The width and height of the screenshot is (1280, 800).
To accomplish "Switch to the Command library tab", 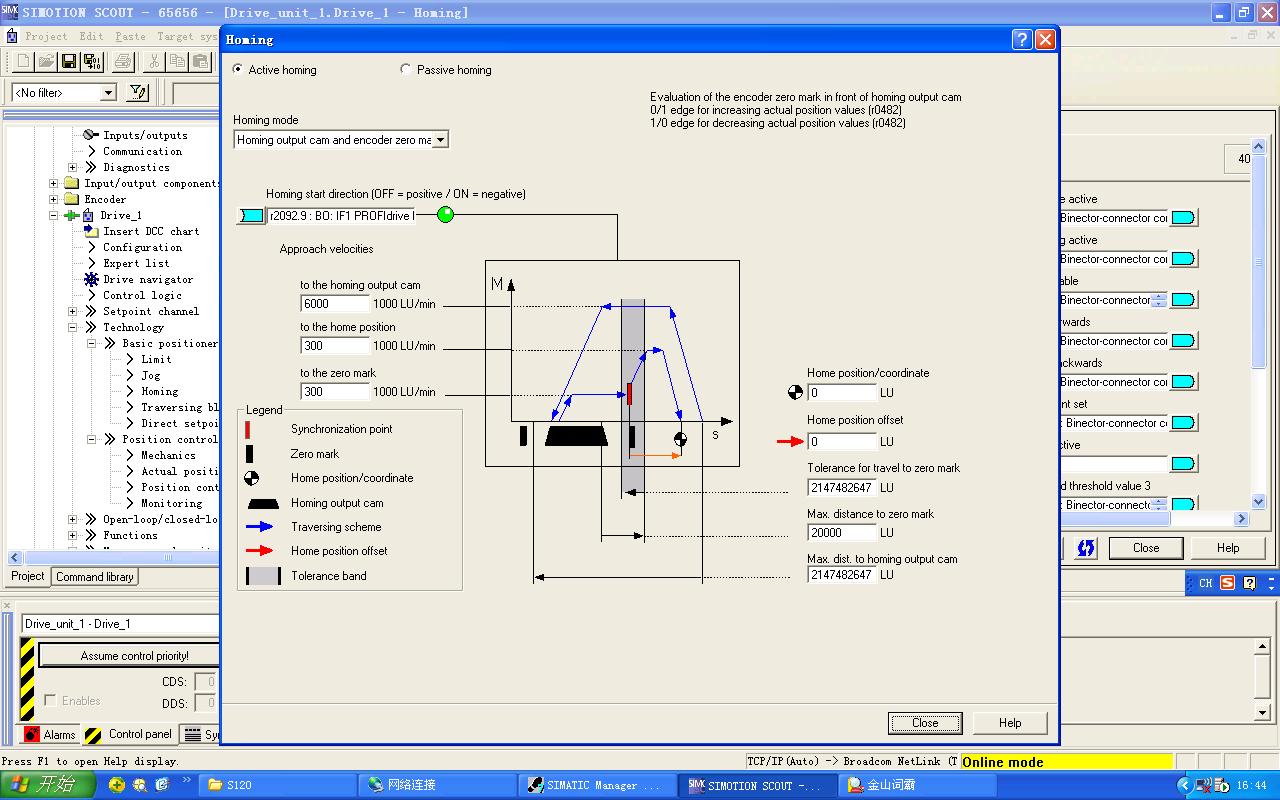I will [x=95, y=577].
